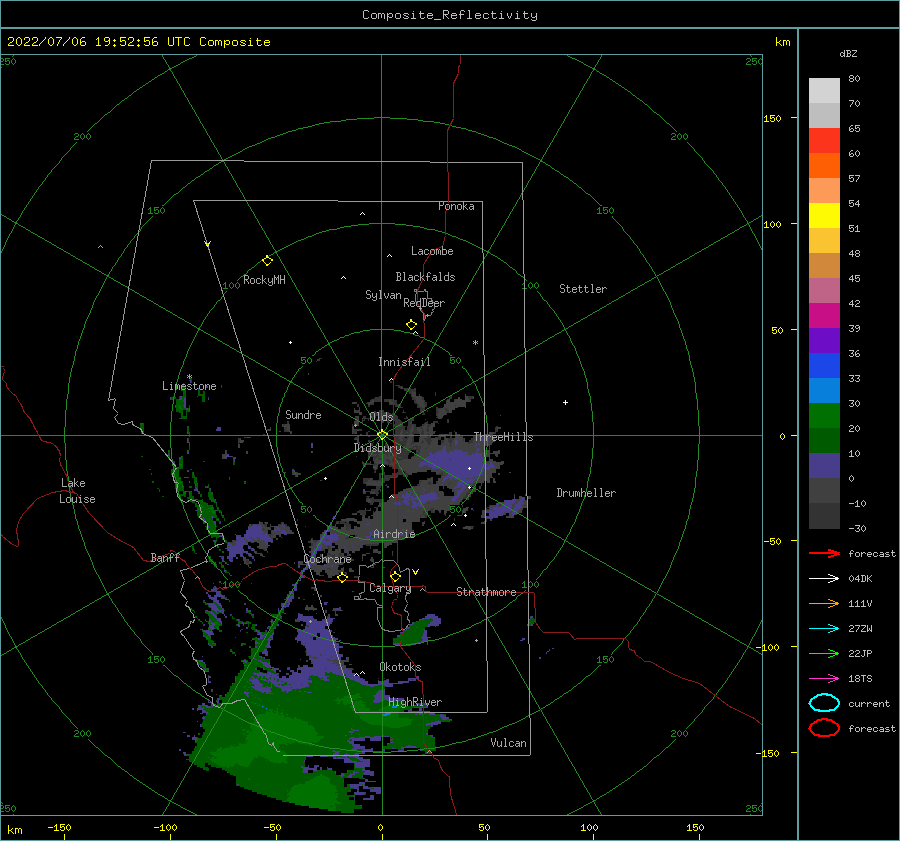This screenshot has width=900, height=841.
Task: Select the 42–45 dBZ pink swatch
Action: click(x=824, y=290)
